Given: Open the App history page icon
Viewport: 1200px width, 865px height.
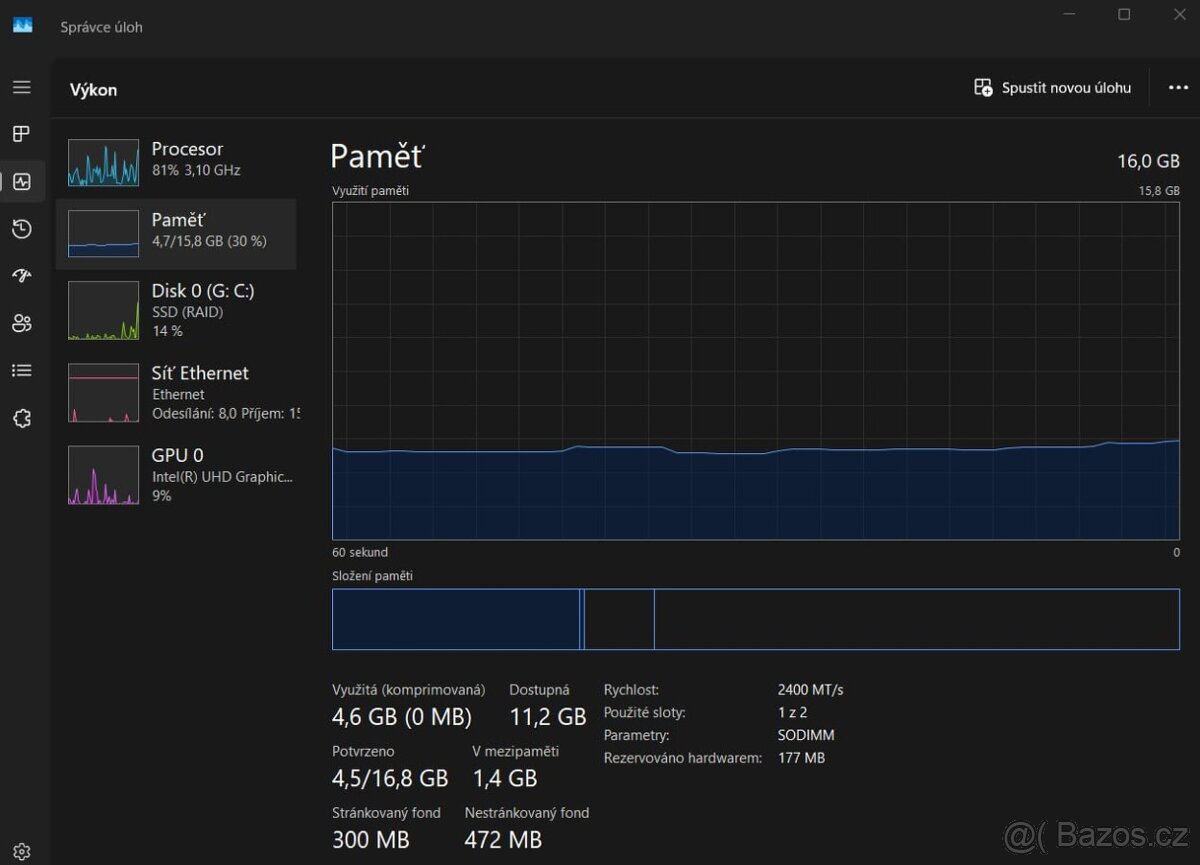Looking at the screenshot, I should point(22,229).
